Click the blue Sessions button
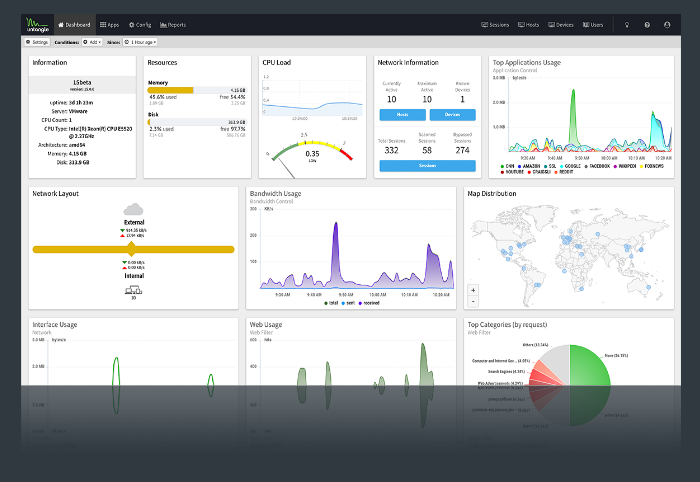This screenshot has height=482, width=700. pos(428,166)
